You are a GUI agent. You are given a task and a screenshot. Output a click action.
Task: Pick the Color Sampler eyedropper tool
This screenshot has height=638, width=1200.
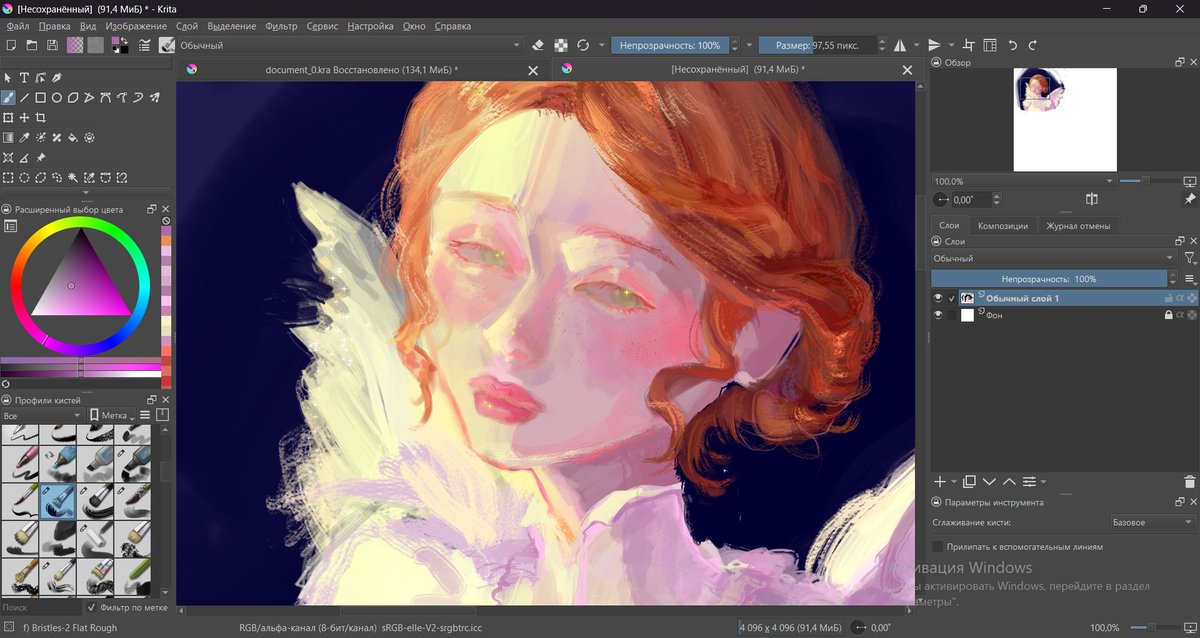(x=25, y=138)
